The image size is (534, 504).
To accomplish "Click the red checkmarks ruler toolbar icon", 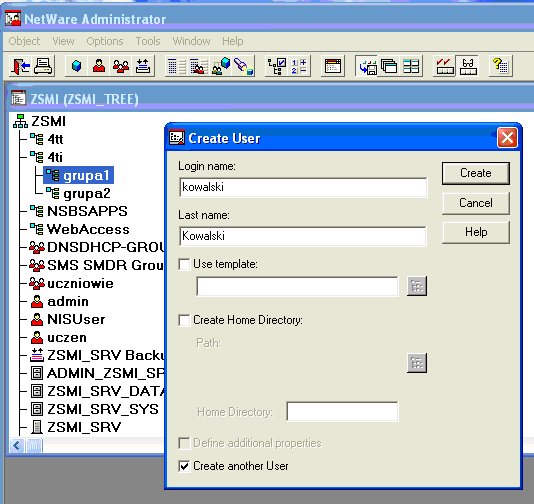I will 444,66.
